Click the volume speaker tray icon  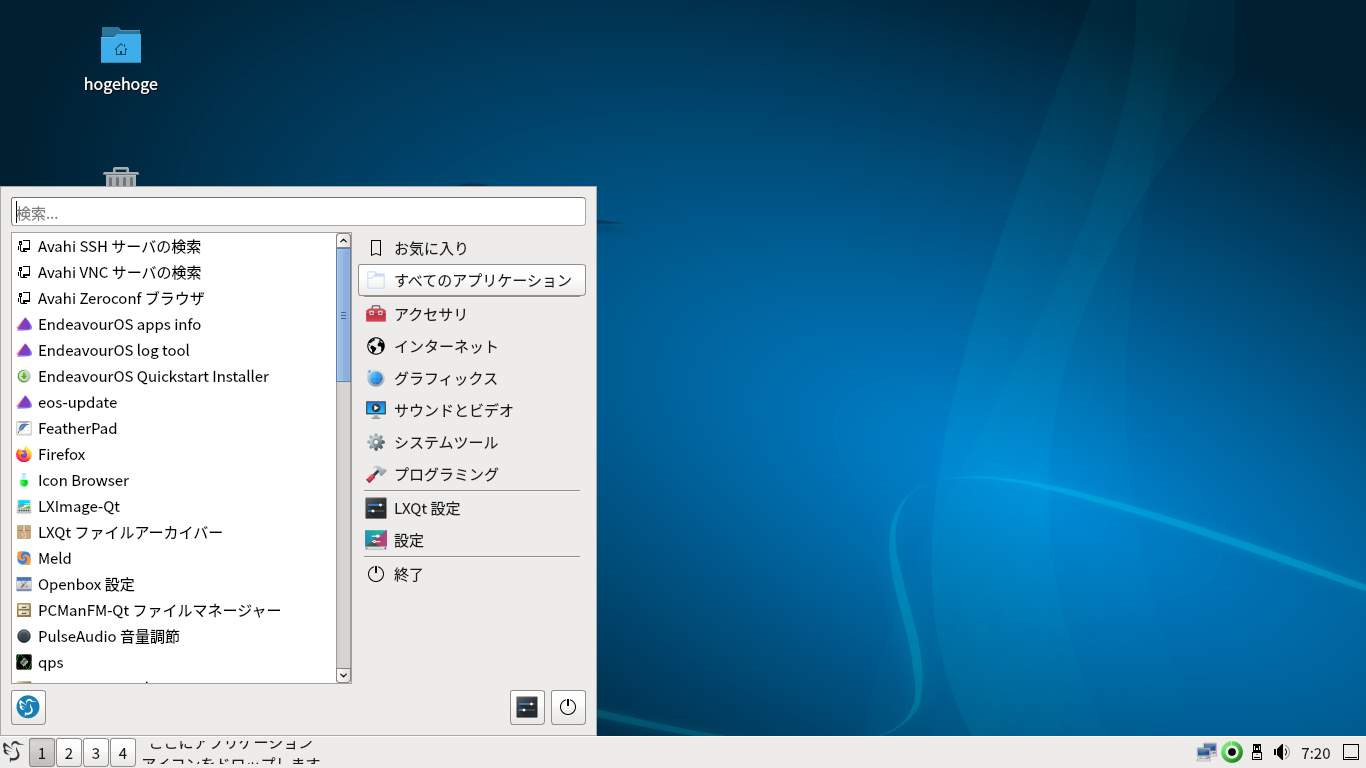(1281, 753)
